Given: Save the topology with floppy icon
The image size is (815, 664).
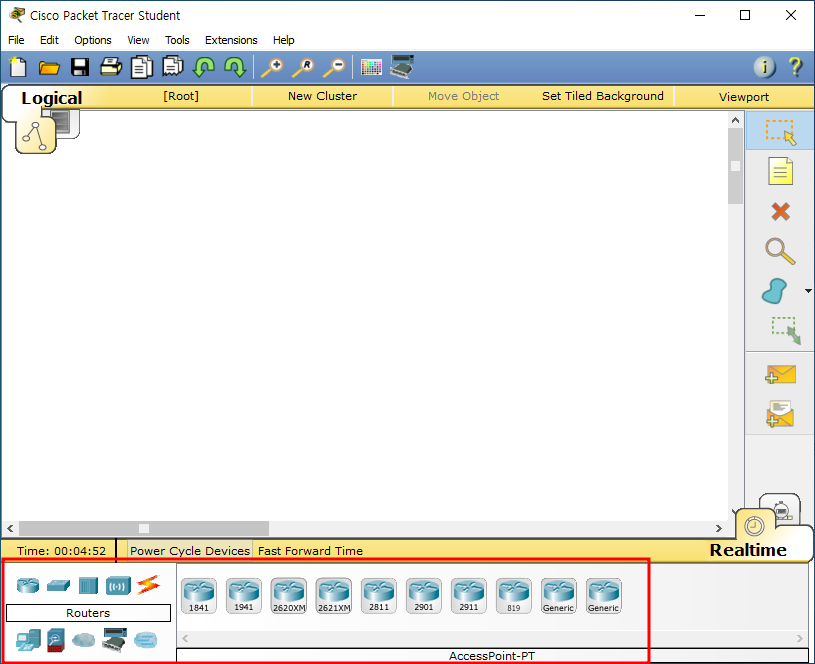Looking at the screenshot, I should [80, 67].
